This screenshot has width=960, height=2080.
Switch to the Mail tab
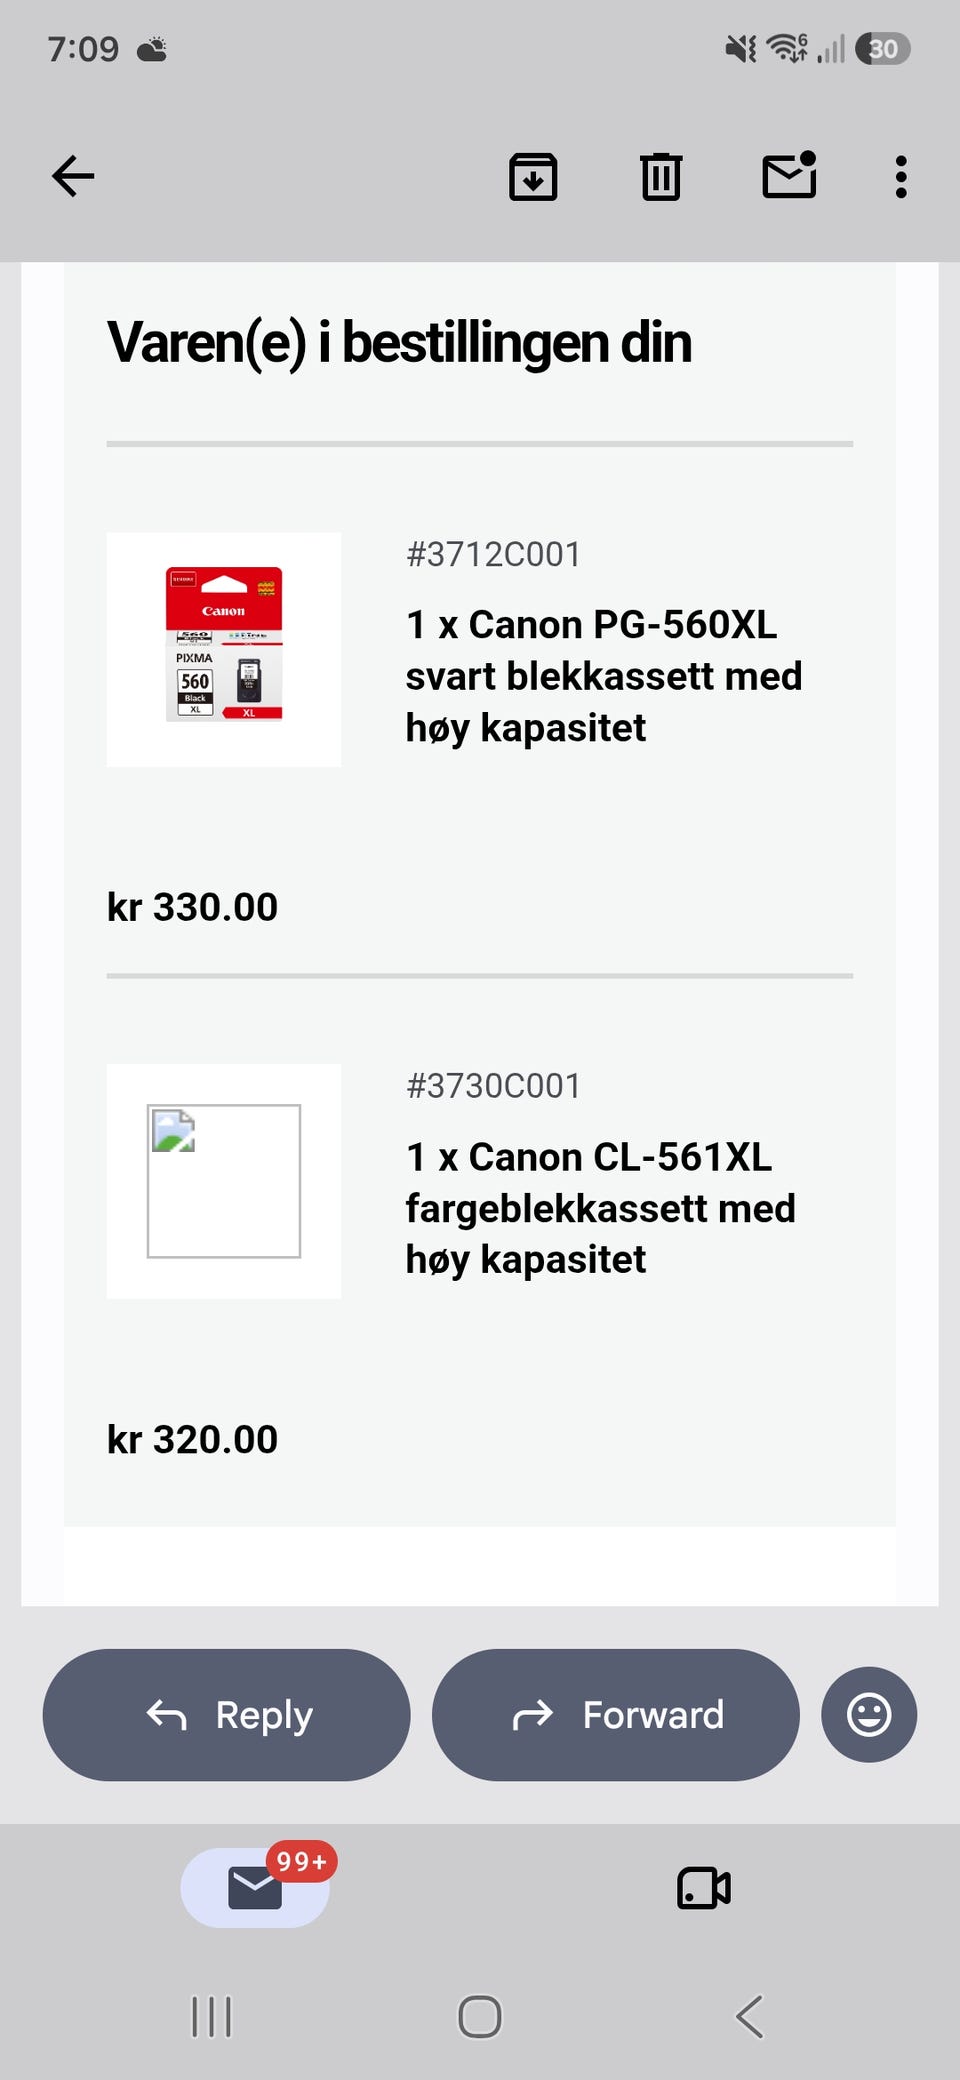pos(255,1887)
